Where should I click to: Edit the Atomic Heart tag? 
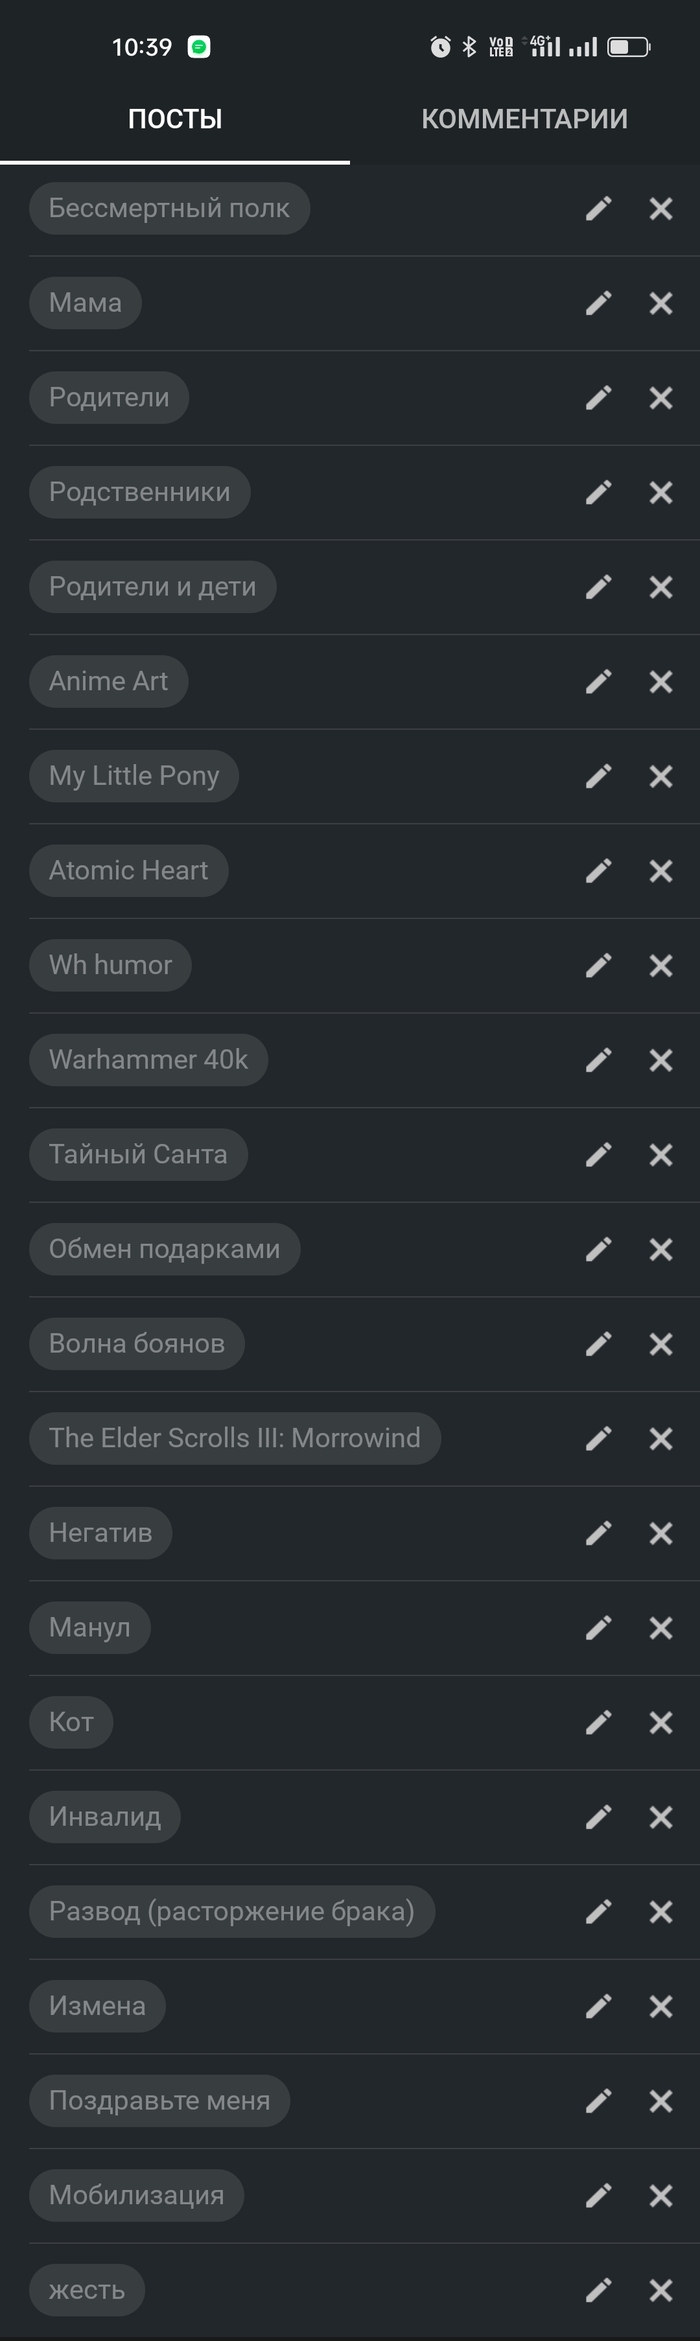[x=598, y=871]
